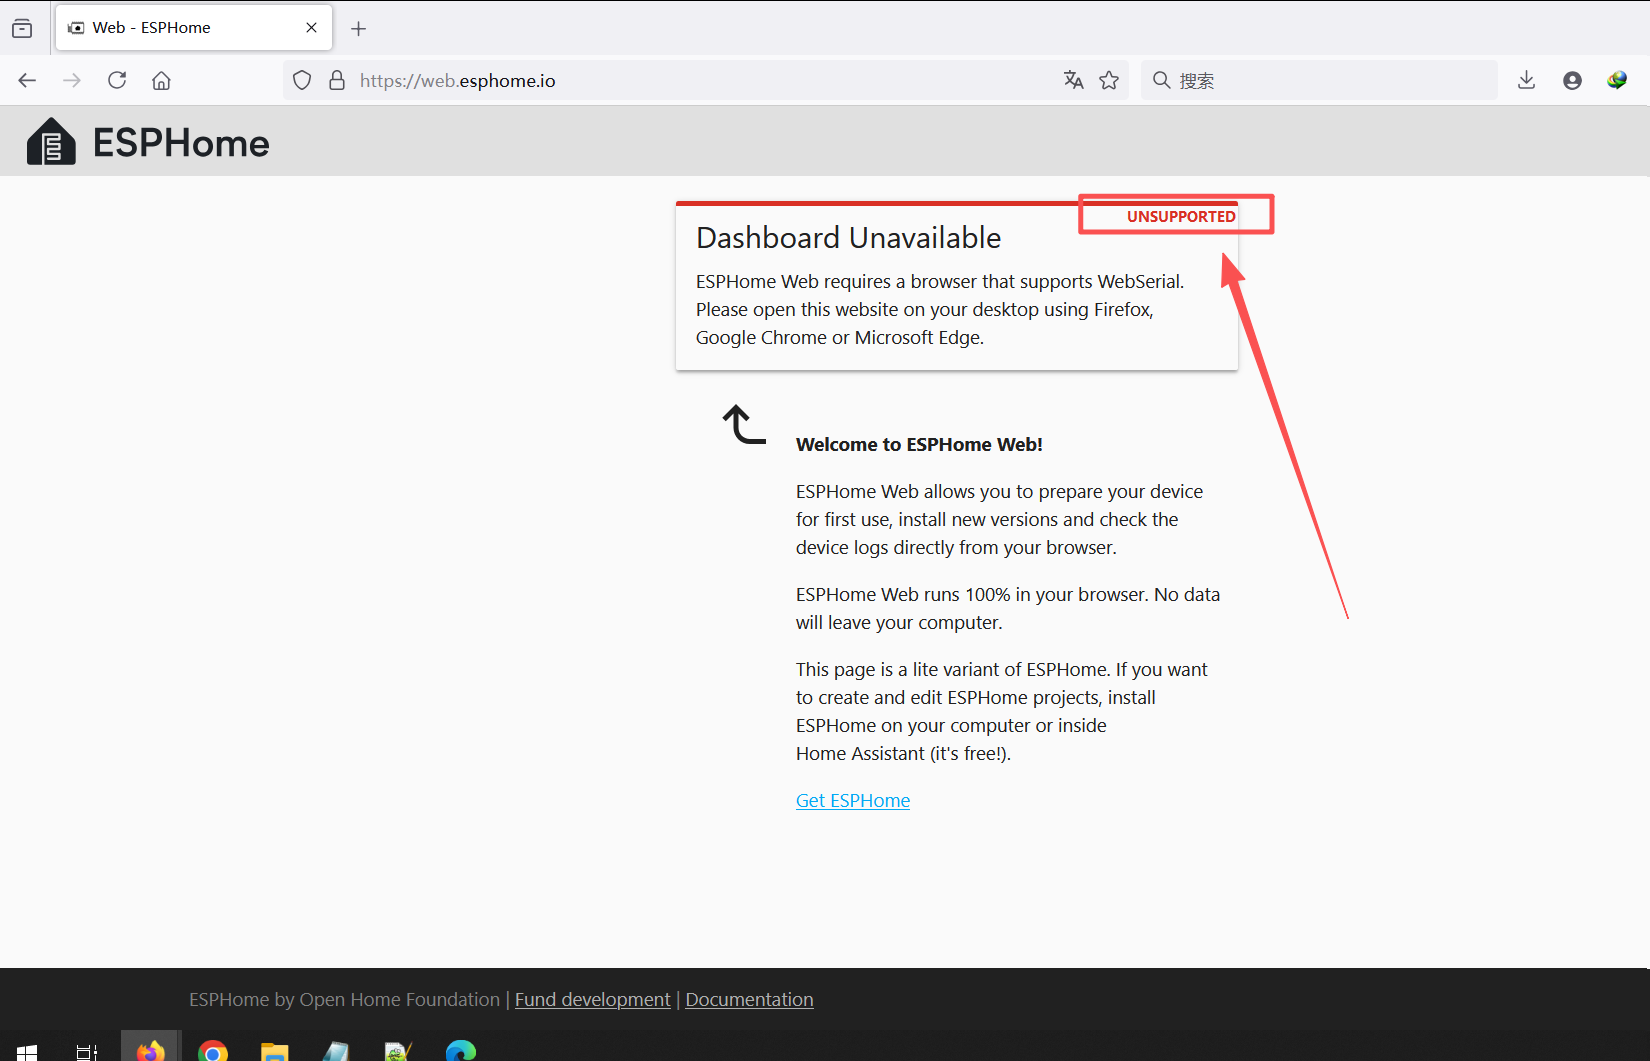Open the Documentation footer link
The width and height of the screenshot is (1650, 1061).
click(x=749, y=1000)
